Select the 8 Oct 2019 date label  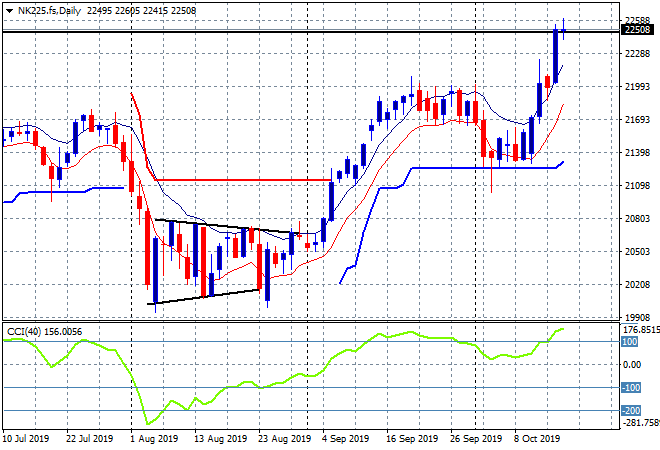(537, 439)
